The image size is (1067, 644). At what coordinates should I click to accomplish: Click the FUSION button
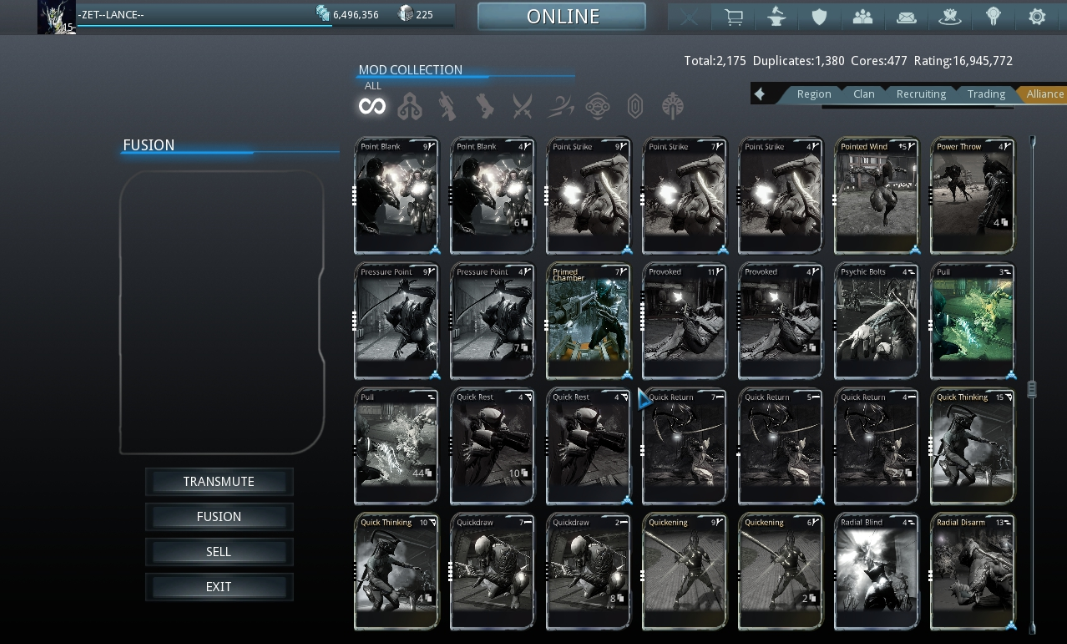(x=219, y=517)
